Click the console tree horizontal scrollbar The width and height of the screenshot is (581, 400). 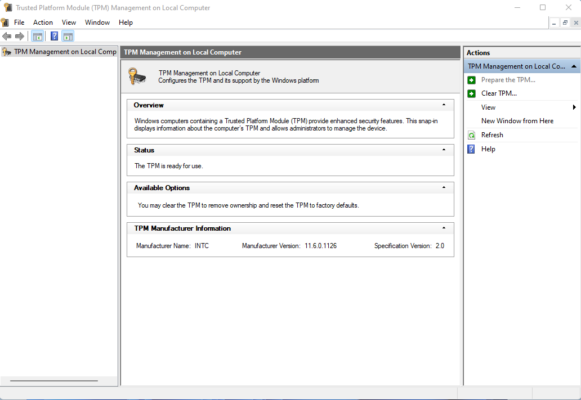tap(54, 380)
